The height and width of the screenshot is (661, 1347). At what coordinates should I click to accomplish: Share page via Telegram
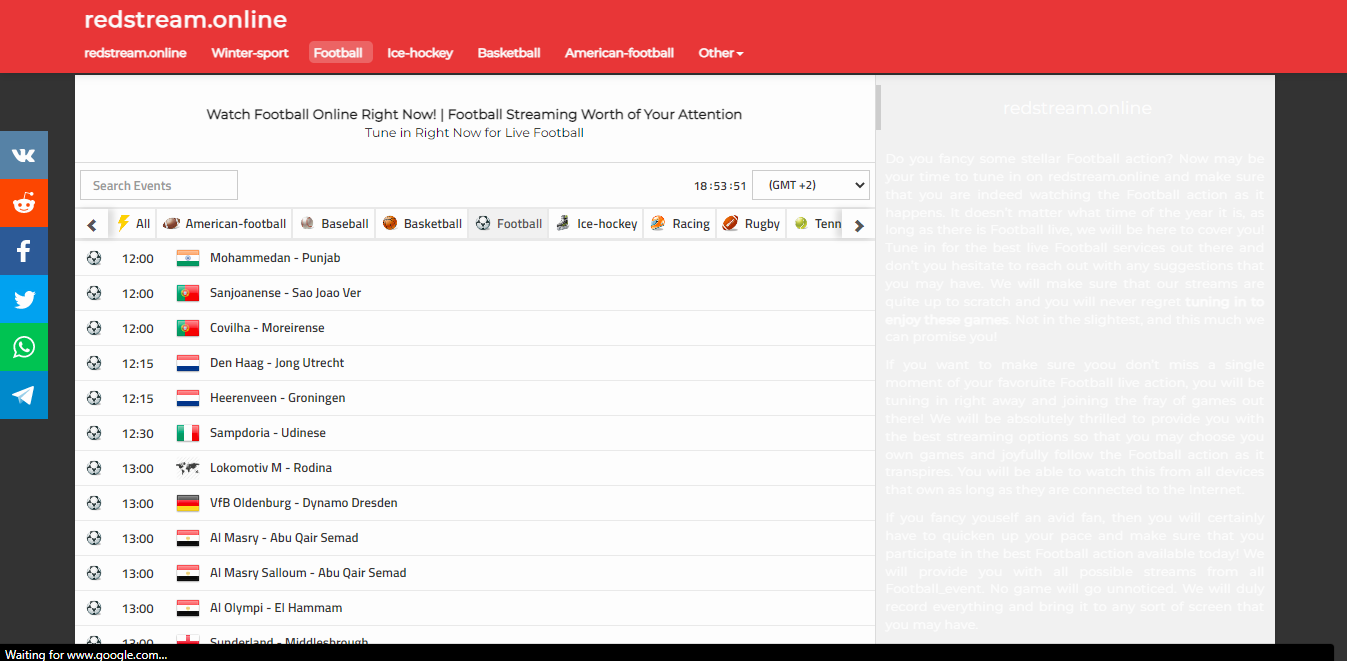pyautogui.click(x=24, y=395)
